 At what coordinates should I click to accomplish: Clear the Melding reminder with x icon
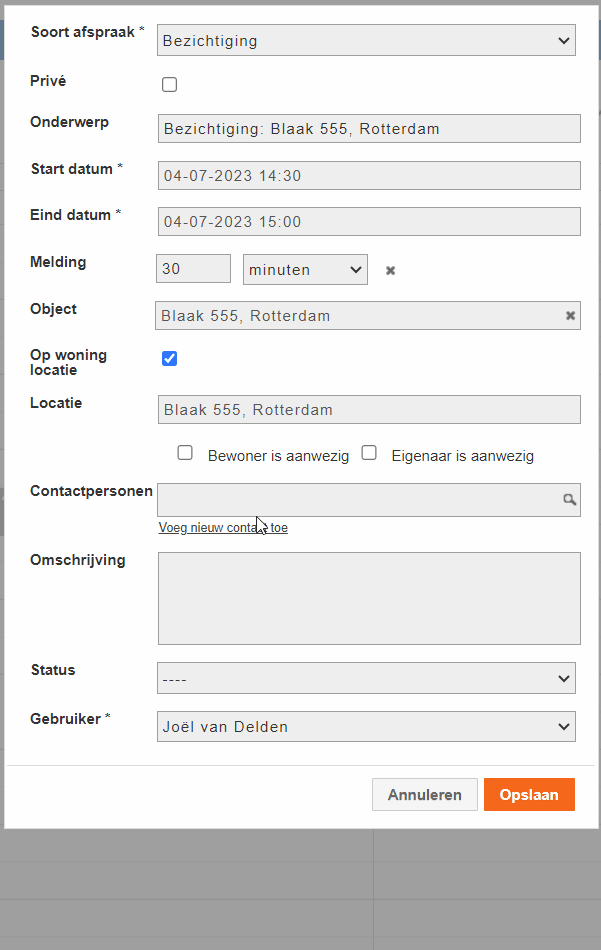390,270
